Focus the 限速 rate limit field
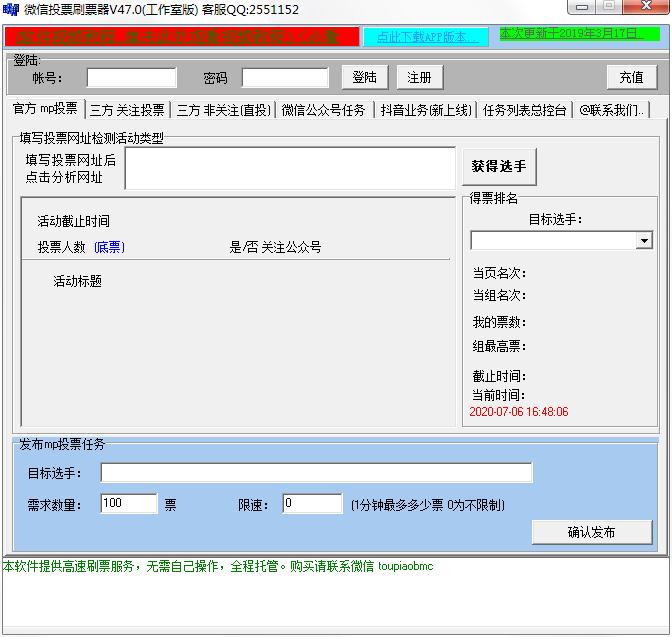The height and width of the screenshot is (637, 672). click(312, 504)
